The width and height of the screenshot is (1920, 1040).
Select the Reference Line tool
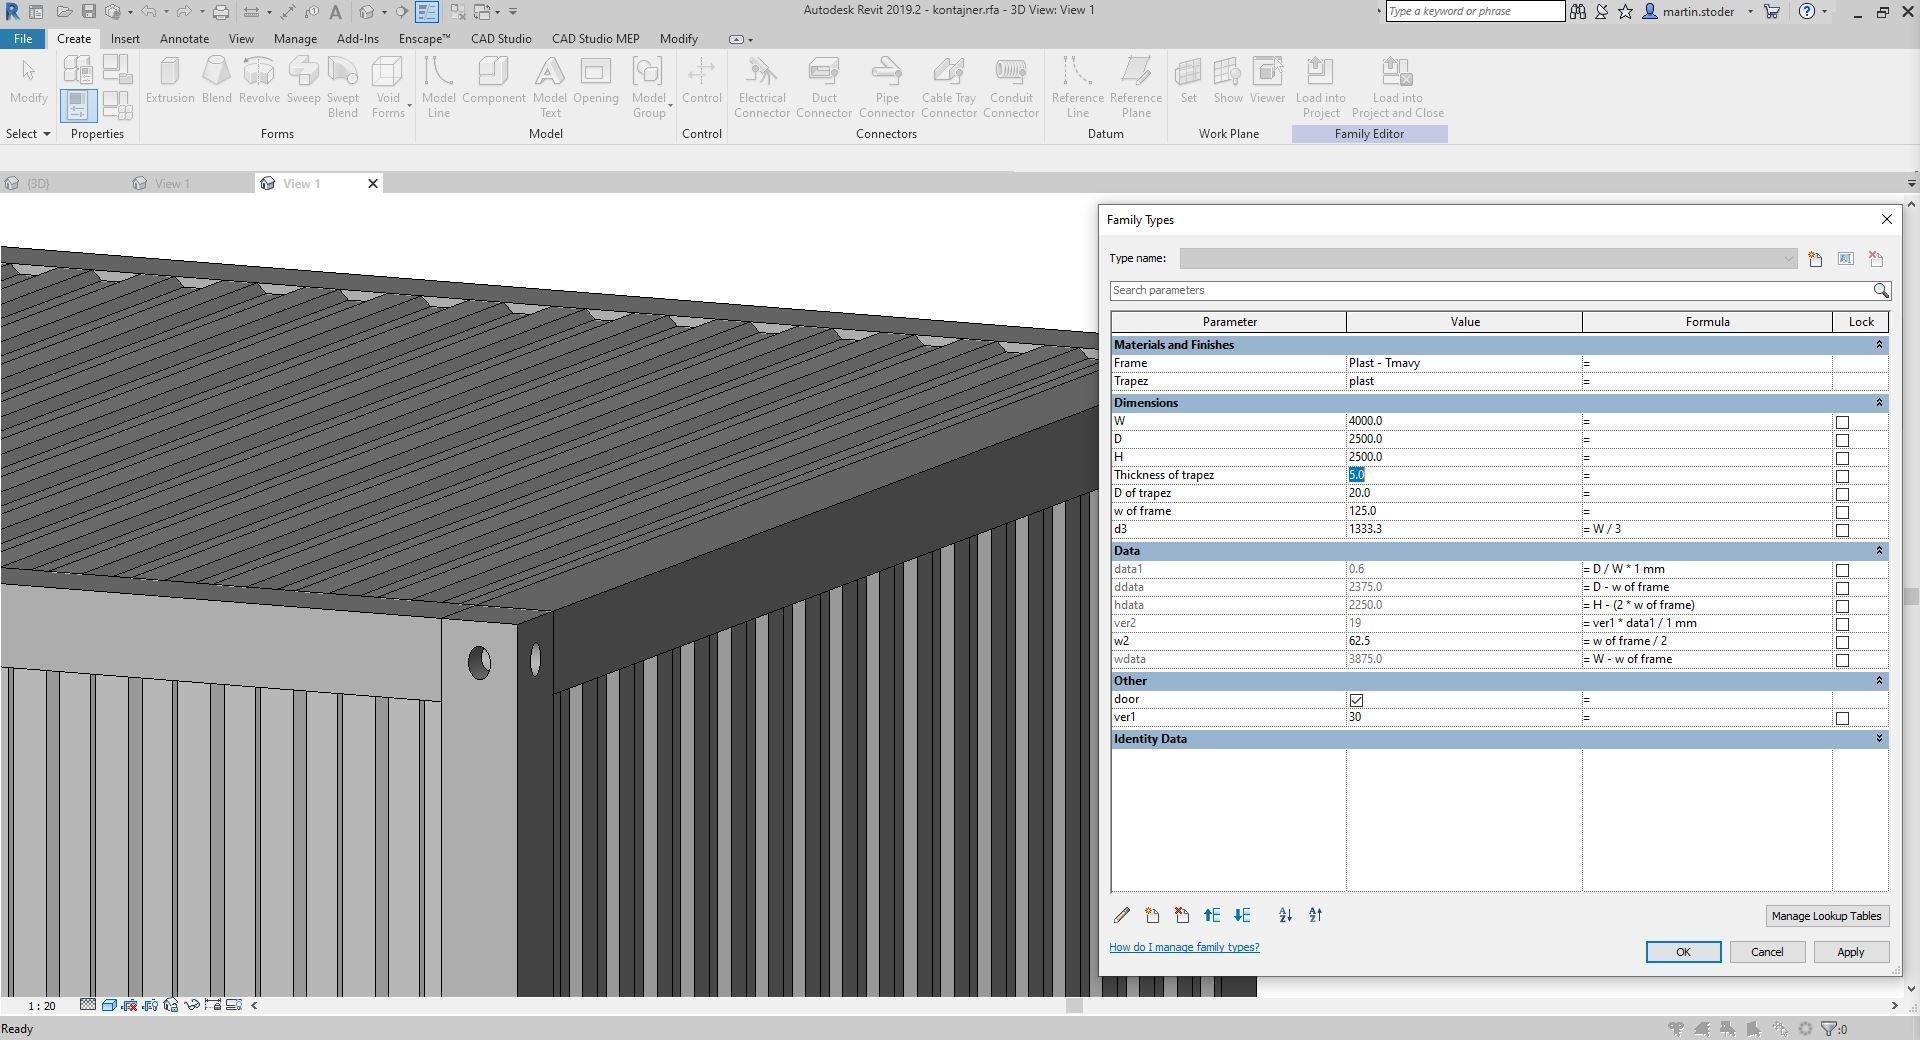click(1077, 87)
